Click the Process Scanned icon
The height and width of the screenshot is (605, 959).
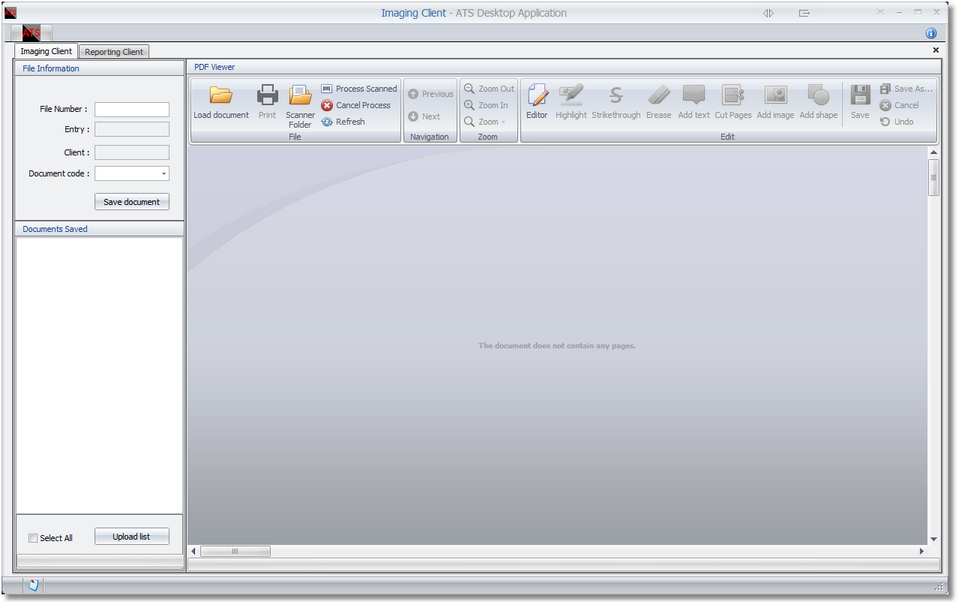click(327, 89)
